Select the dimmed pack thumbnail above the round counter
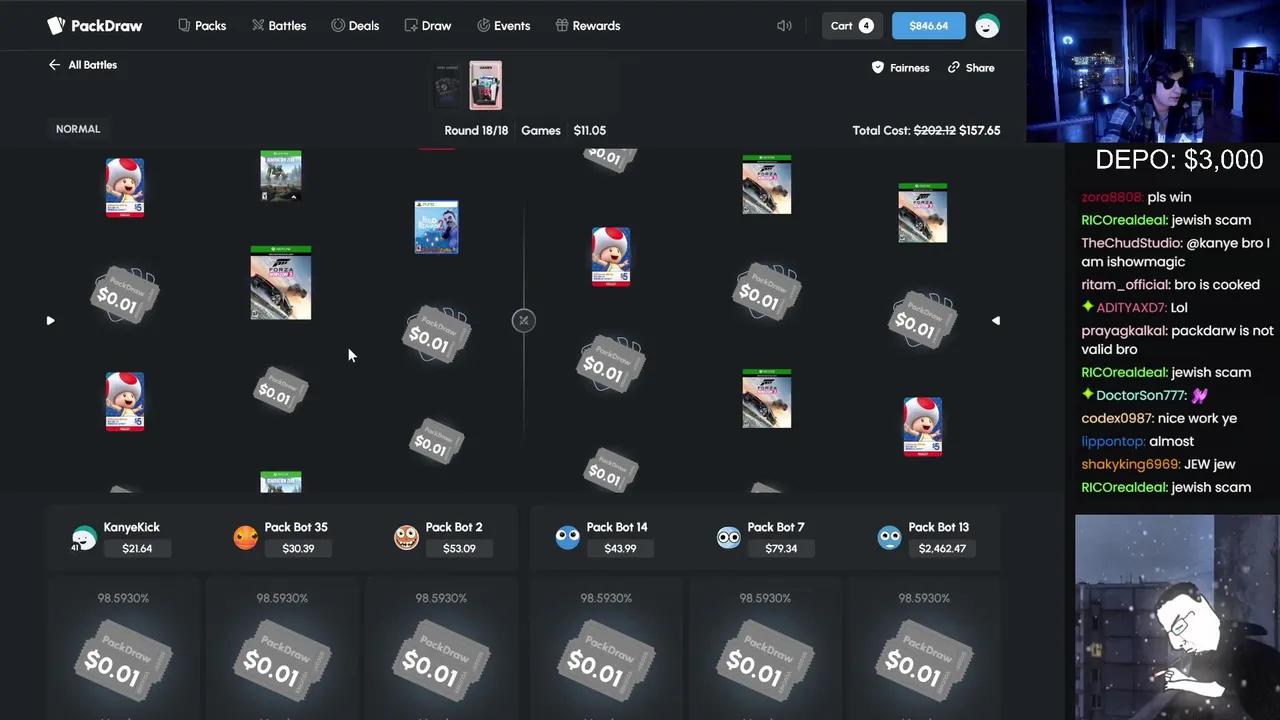 [x=447, y=85]
